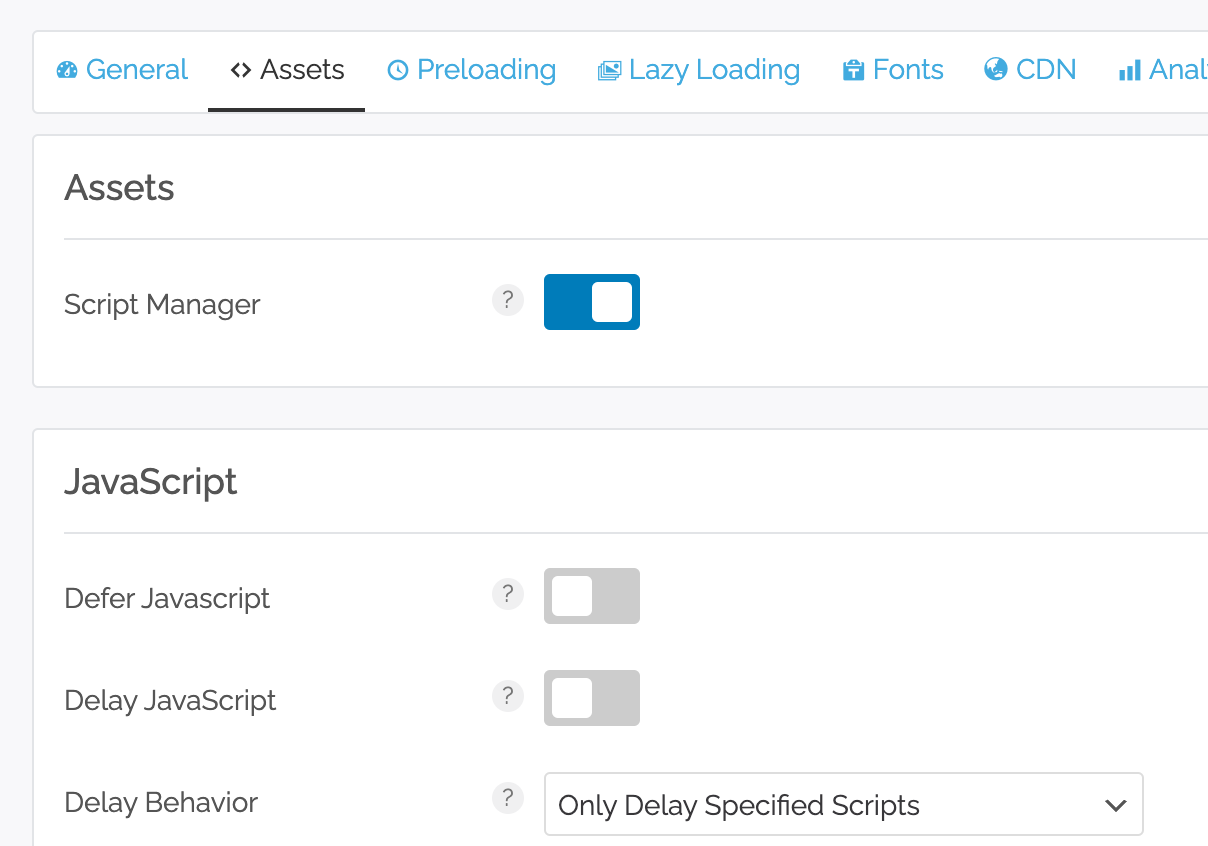Click the Delay Behavior label
This screenshot has width=1208, height=846.
(161, 802)
